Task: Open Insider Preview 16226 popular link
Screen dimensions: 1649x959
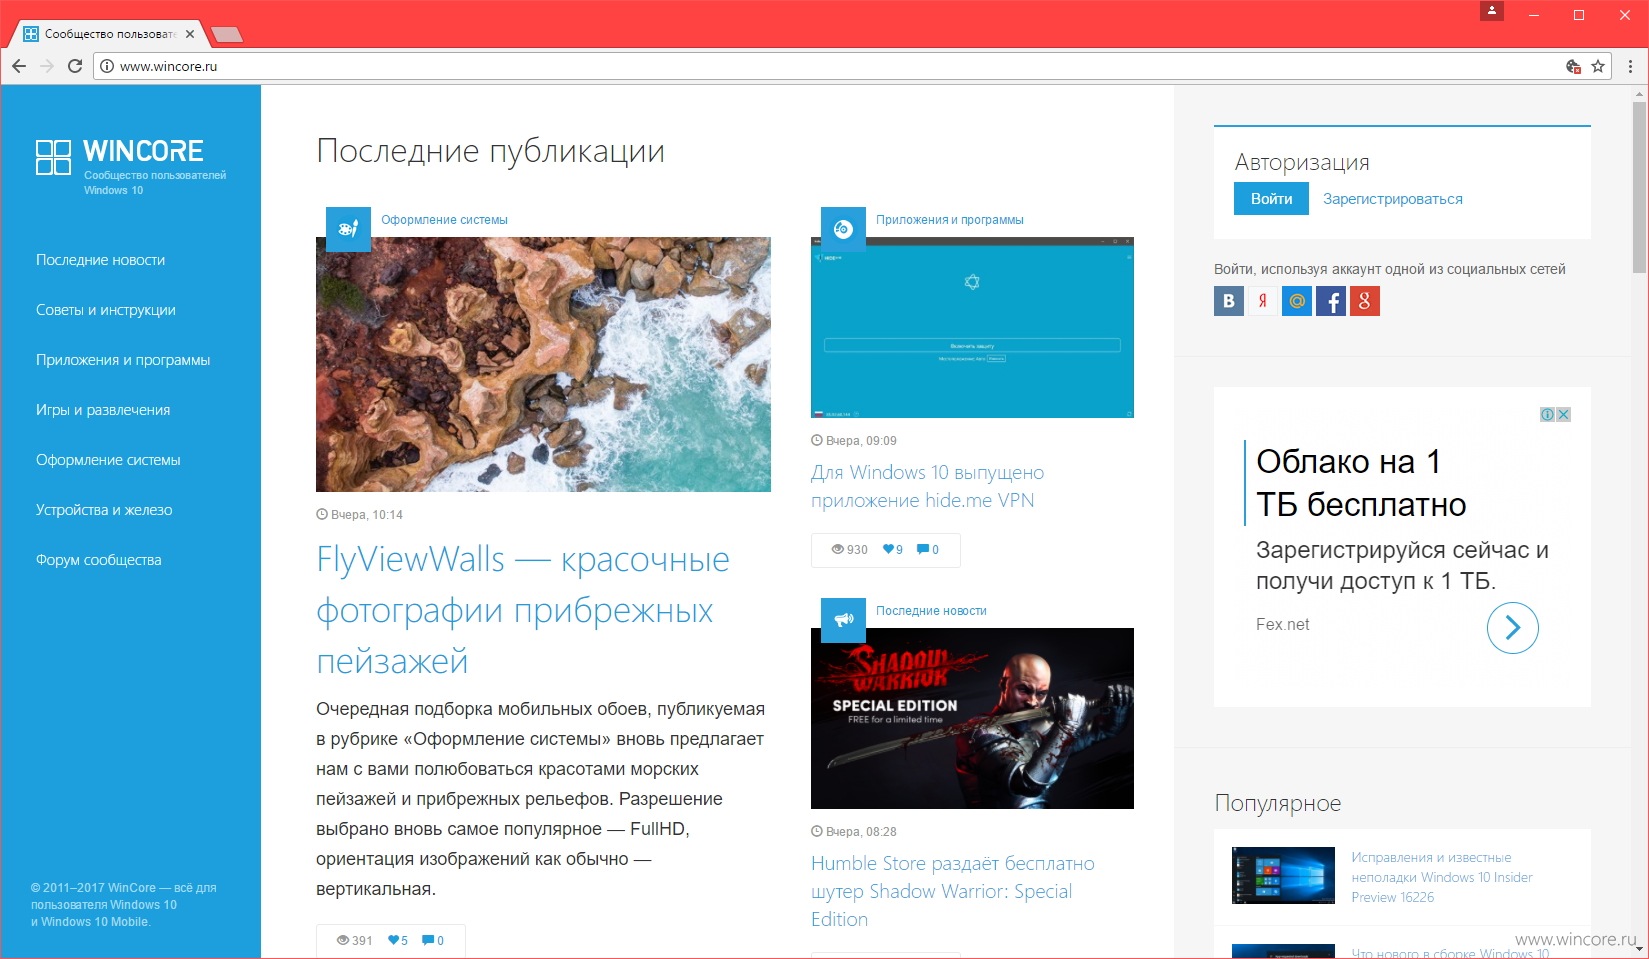Action: pyautogui.click(x=1442, y=877)
